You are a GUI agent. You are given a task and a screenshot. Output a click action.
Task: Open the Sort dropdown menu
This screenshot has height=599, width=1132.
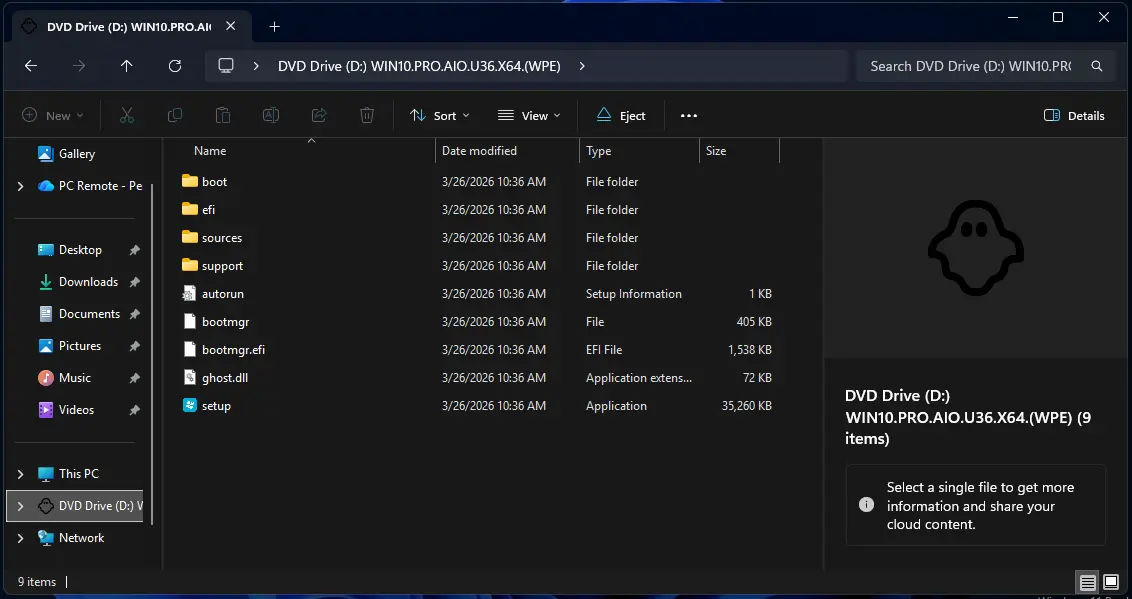439,115
